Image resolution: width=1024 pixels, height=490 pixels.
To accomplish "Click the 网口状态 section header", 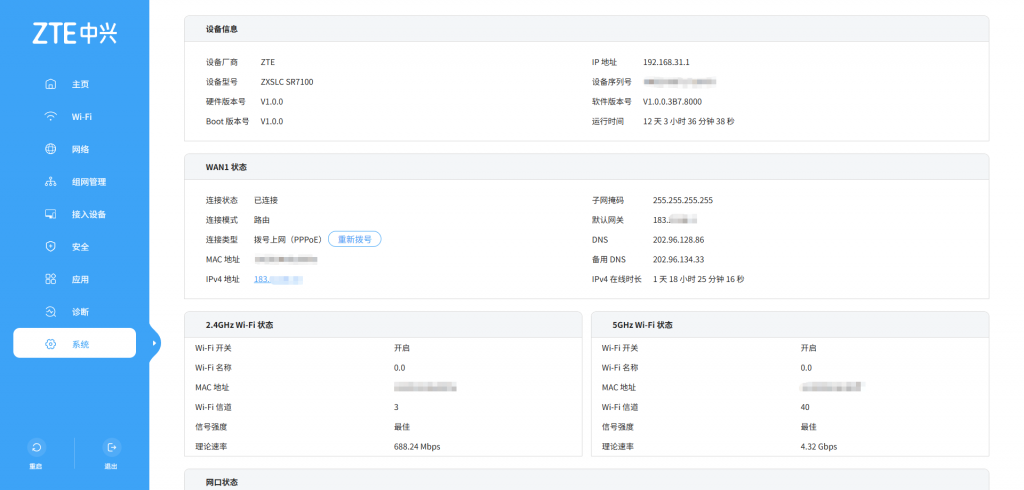I will tap(221, 482).
